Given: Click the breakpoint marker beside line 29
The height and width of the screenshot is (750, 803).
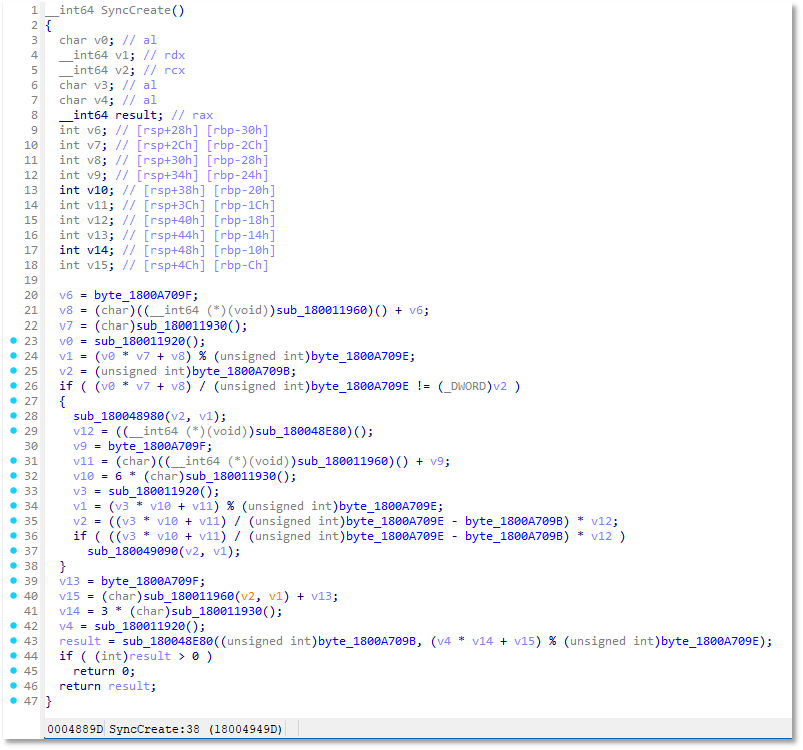Looking at the screenshot, I should [11, 431].
